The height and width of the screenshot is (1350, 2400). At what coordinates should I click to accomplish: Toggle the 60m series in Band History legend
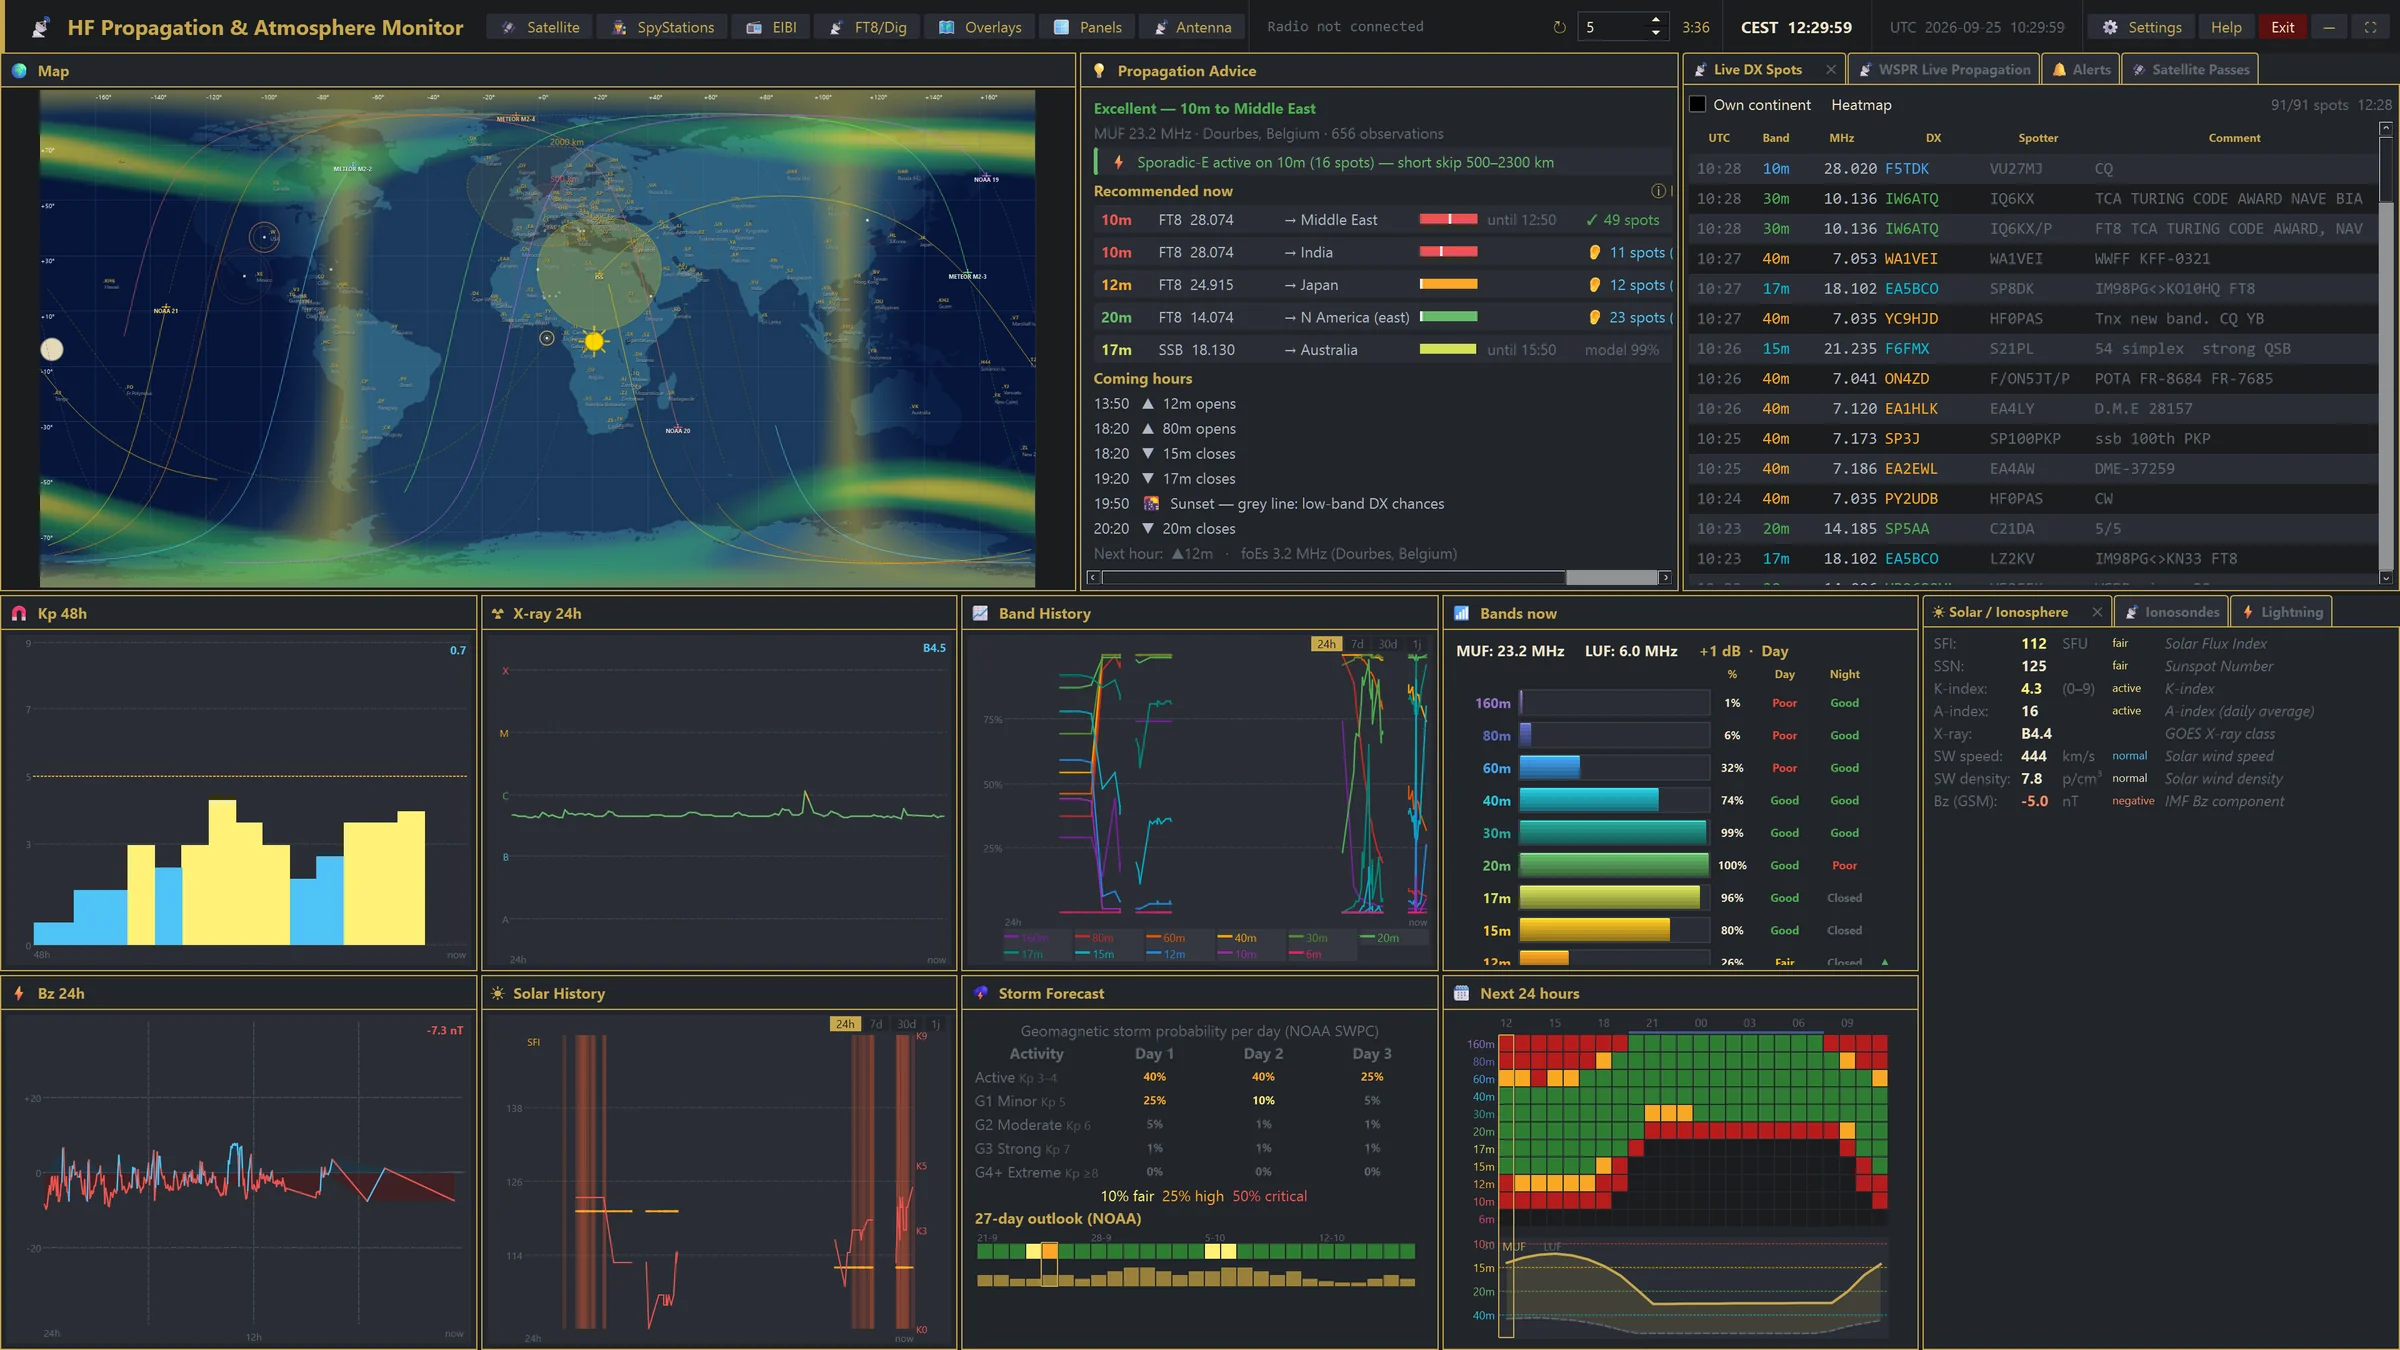(x=1166, y=938)
